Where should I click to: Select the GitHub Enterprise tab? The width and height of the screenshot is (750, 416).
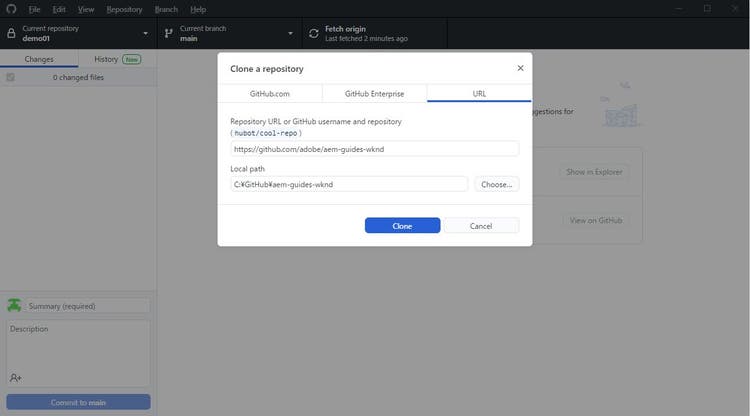click(375, 94)
